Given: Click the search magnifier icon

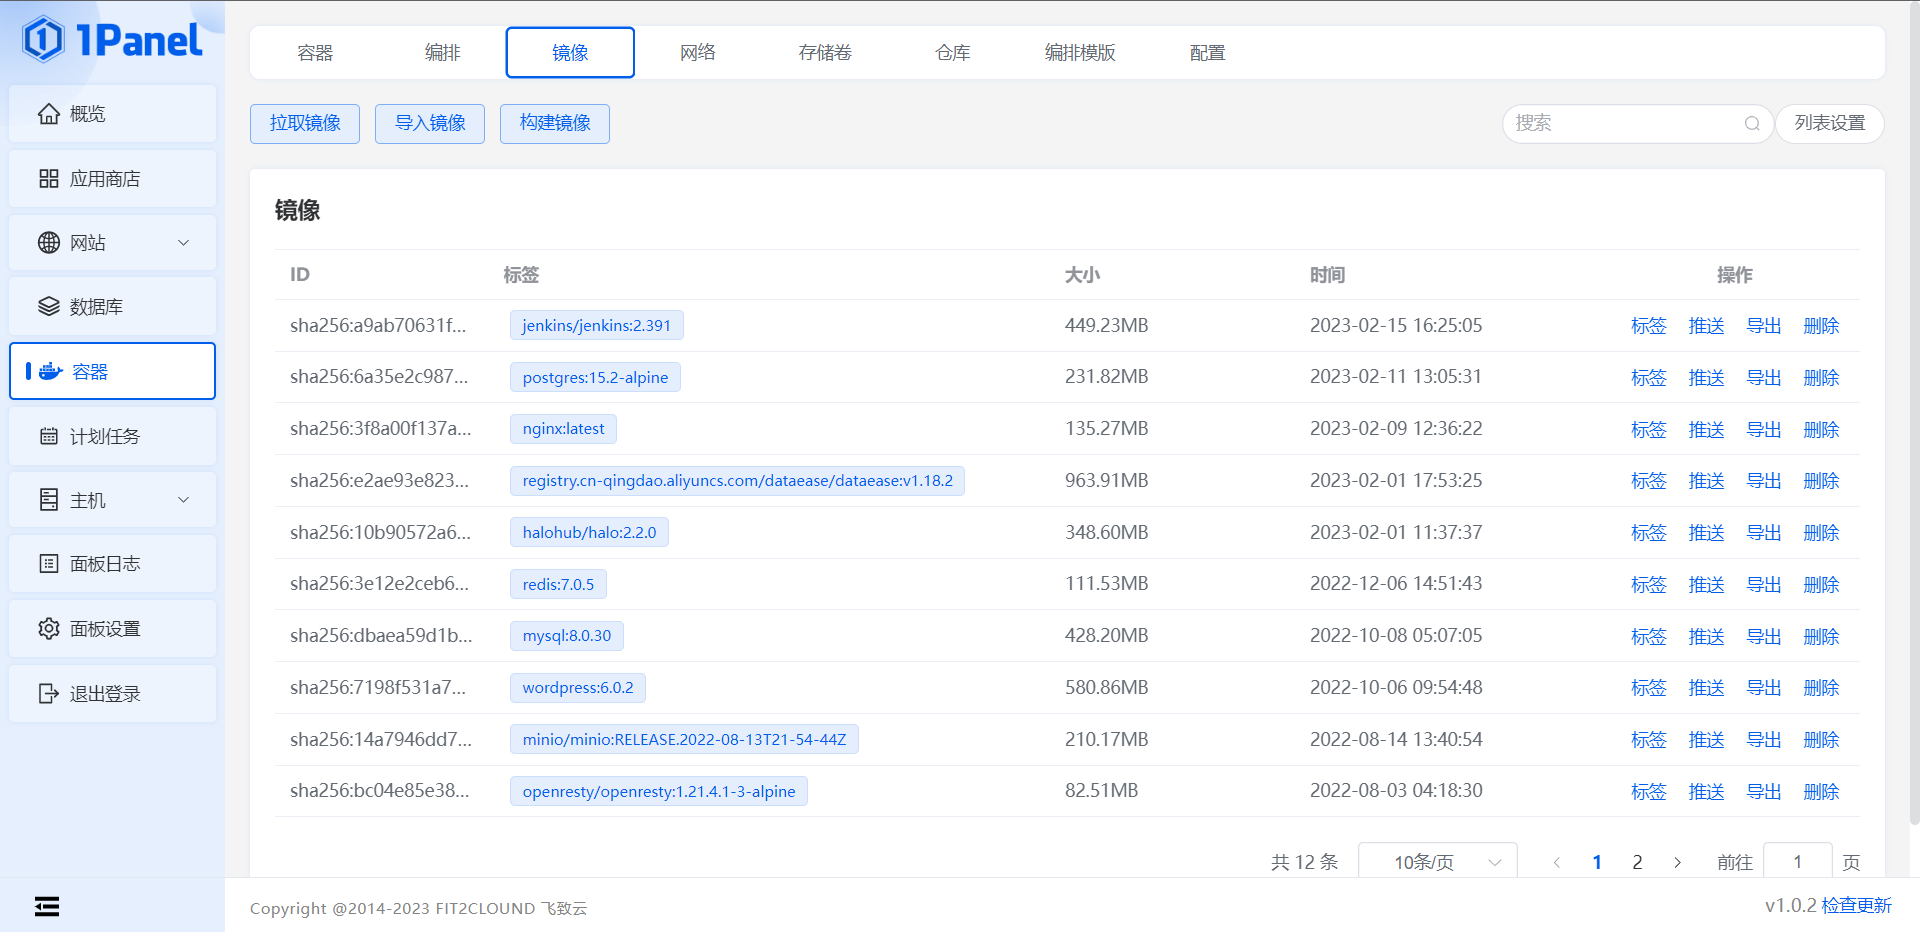Looking at the screenshot, I should tap(1752, 124).
